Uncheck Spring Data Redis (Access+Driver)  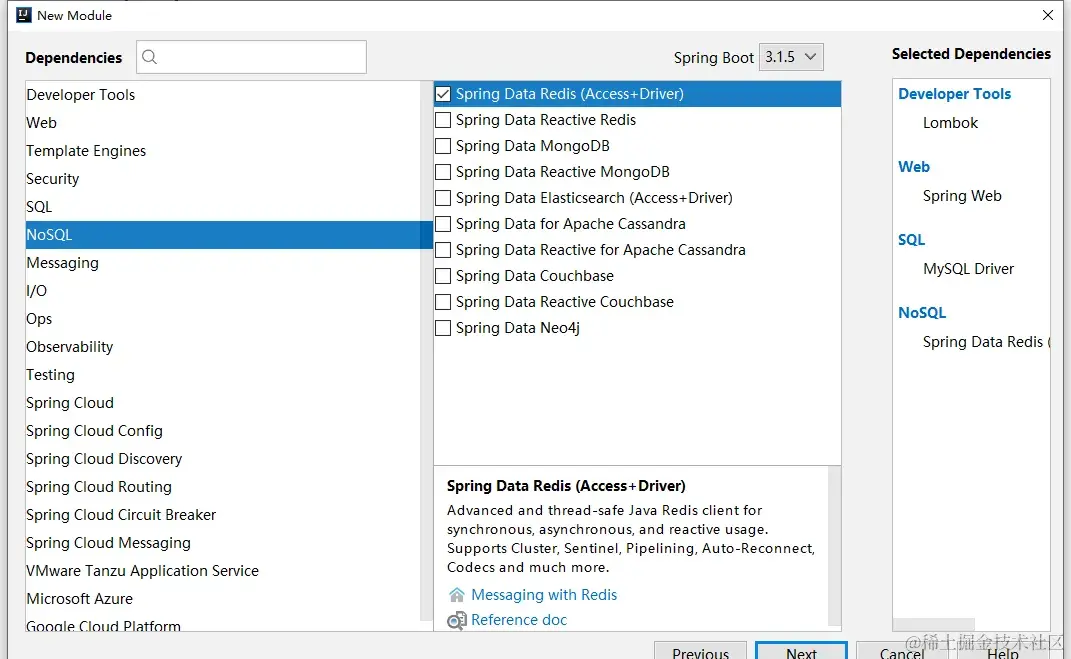tap(443, 94)
